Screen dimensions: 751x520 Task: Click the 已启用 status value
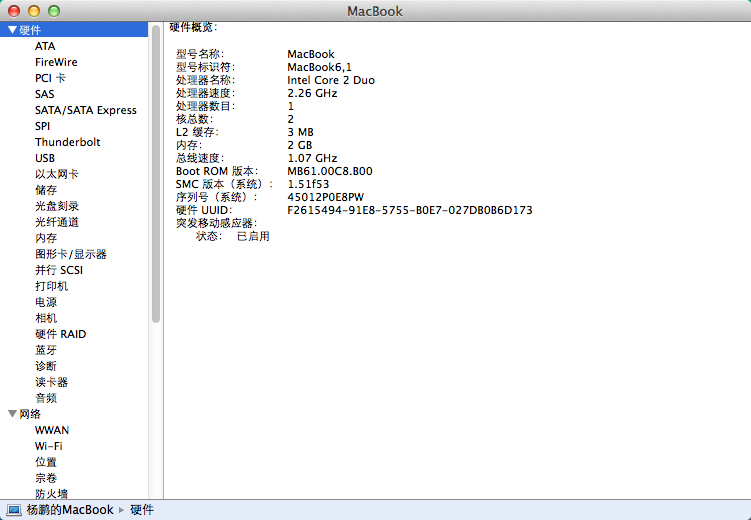click(x=253, y=236)
